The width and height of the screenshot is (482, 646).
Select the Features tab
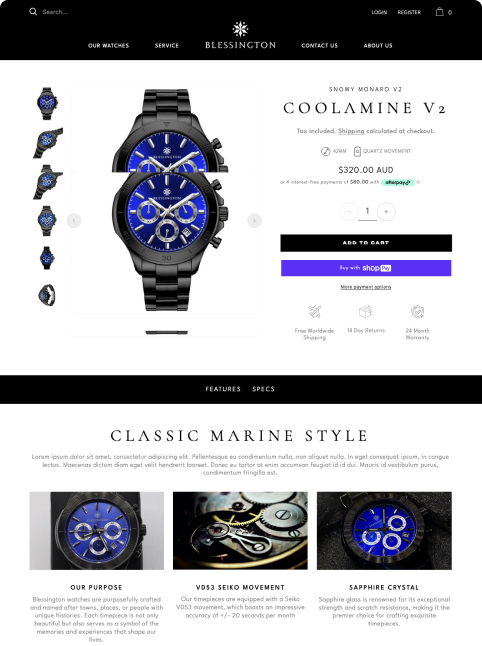pyautogui.click(x=223, y=389)
